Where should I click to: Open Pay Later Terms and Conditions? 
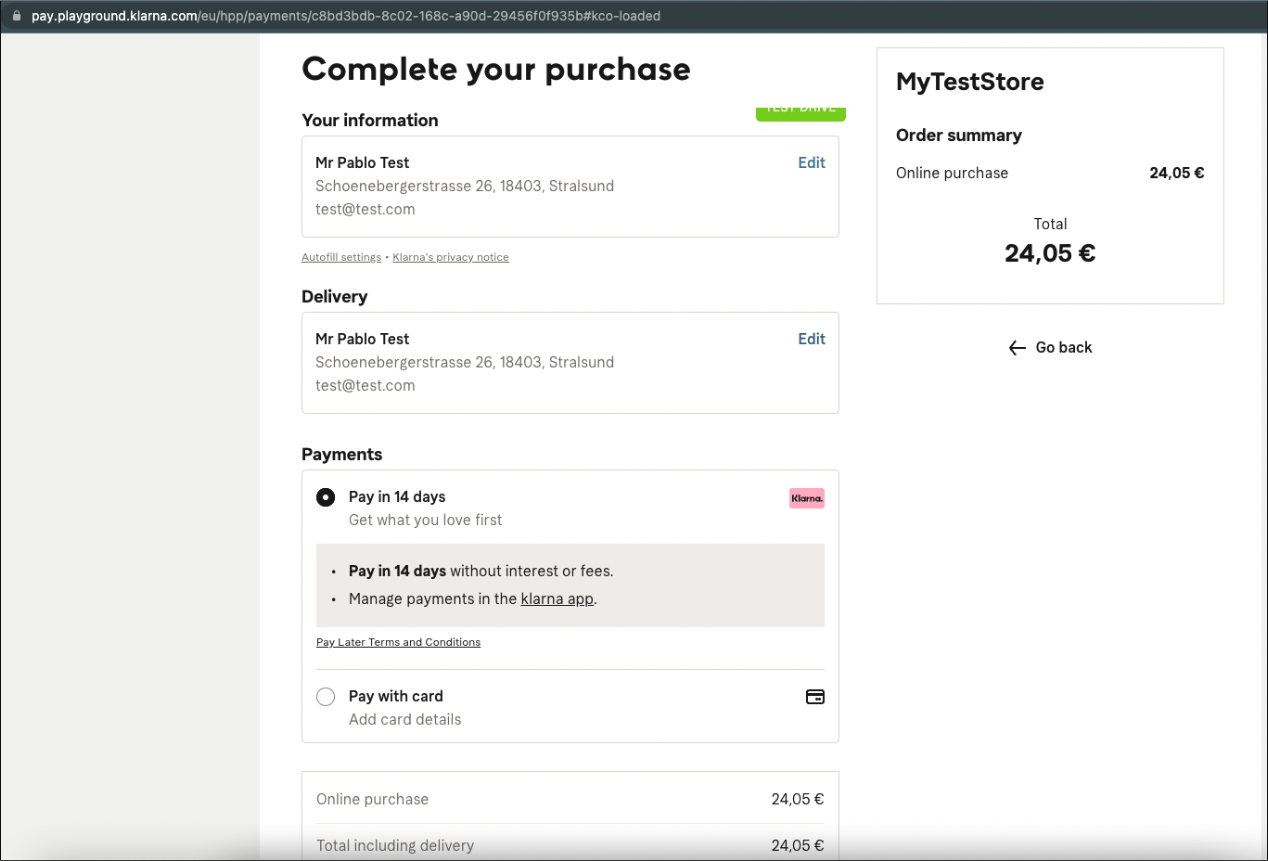pyautogui.click(x=398, y=642)
